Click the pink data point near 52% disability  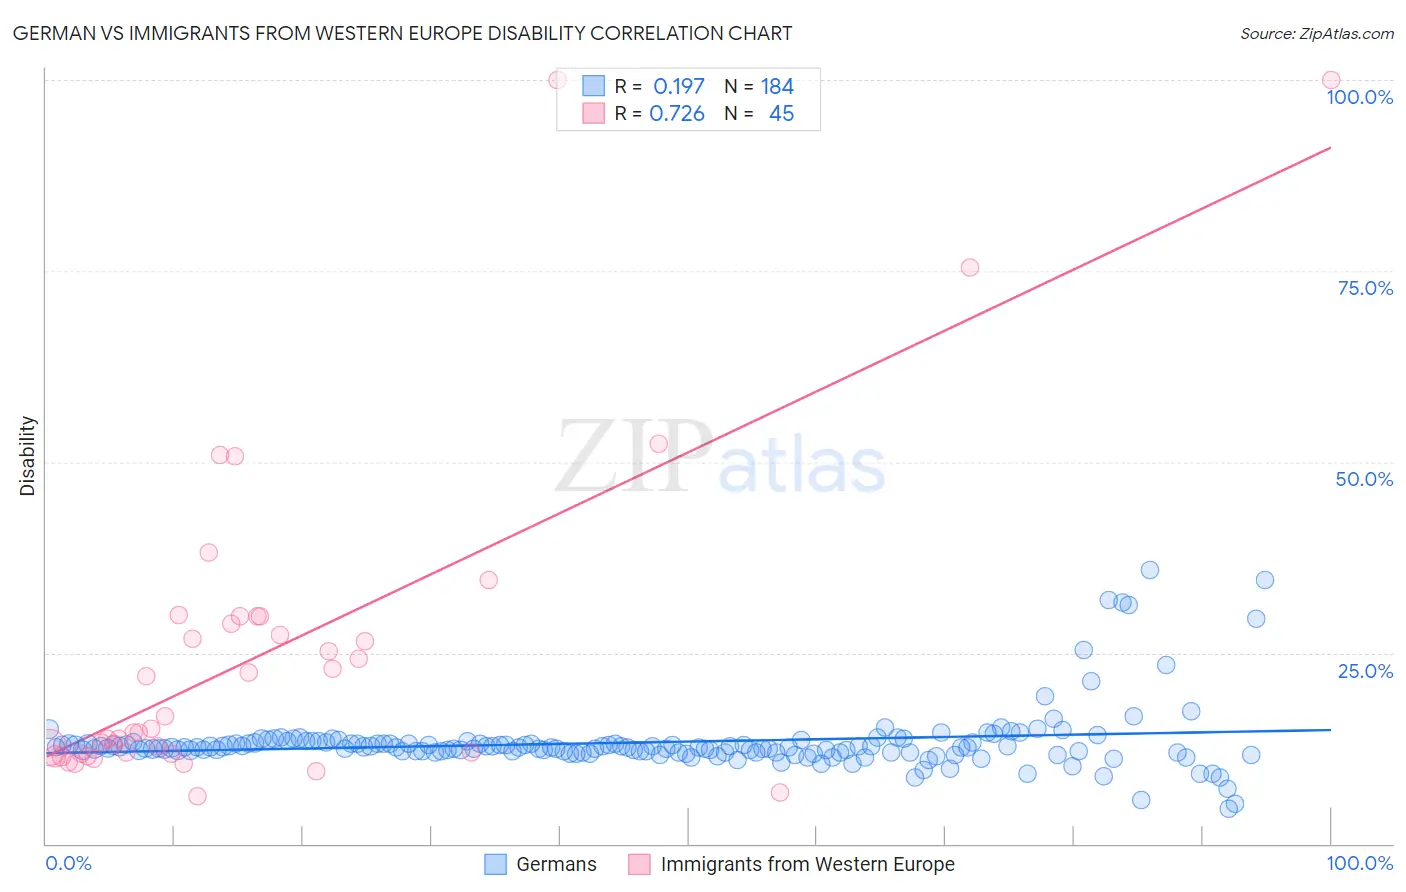pos(659,444)
